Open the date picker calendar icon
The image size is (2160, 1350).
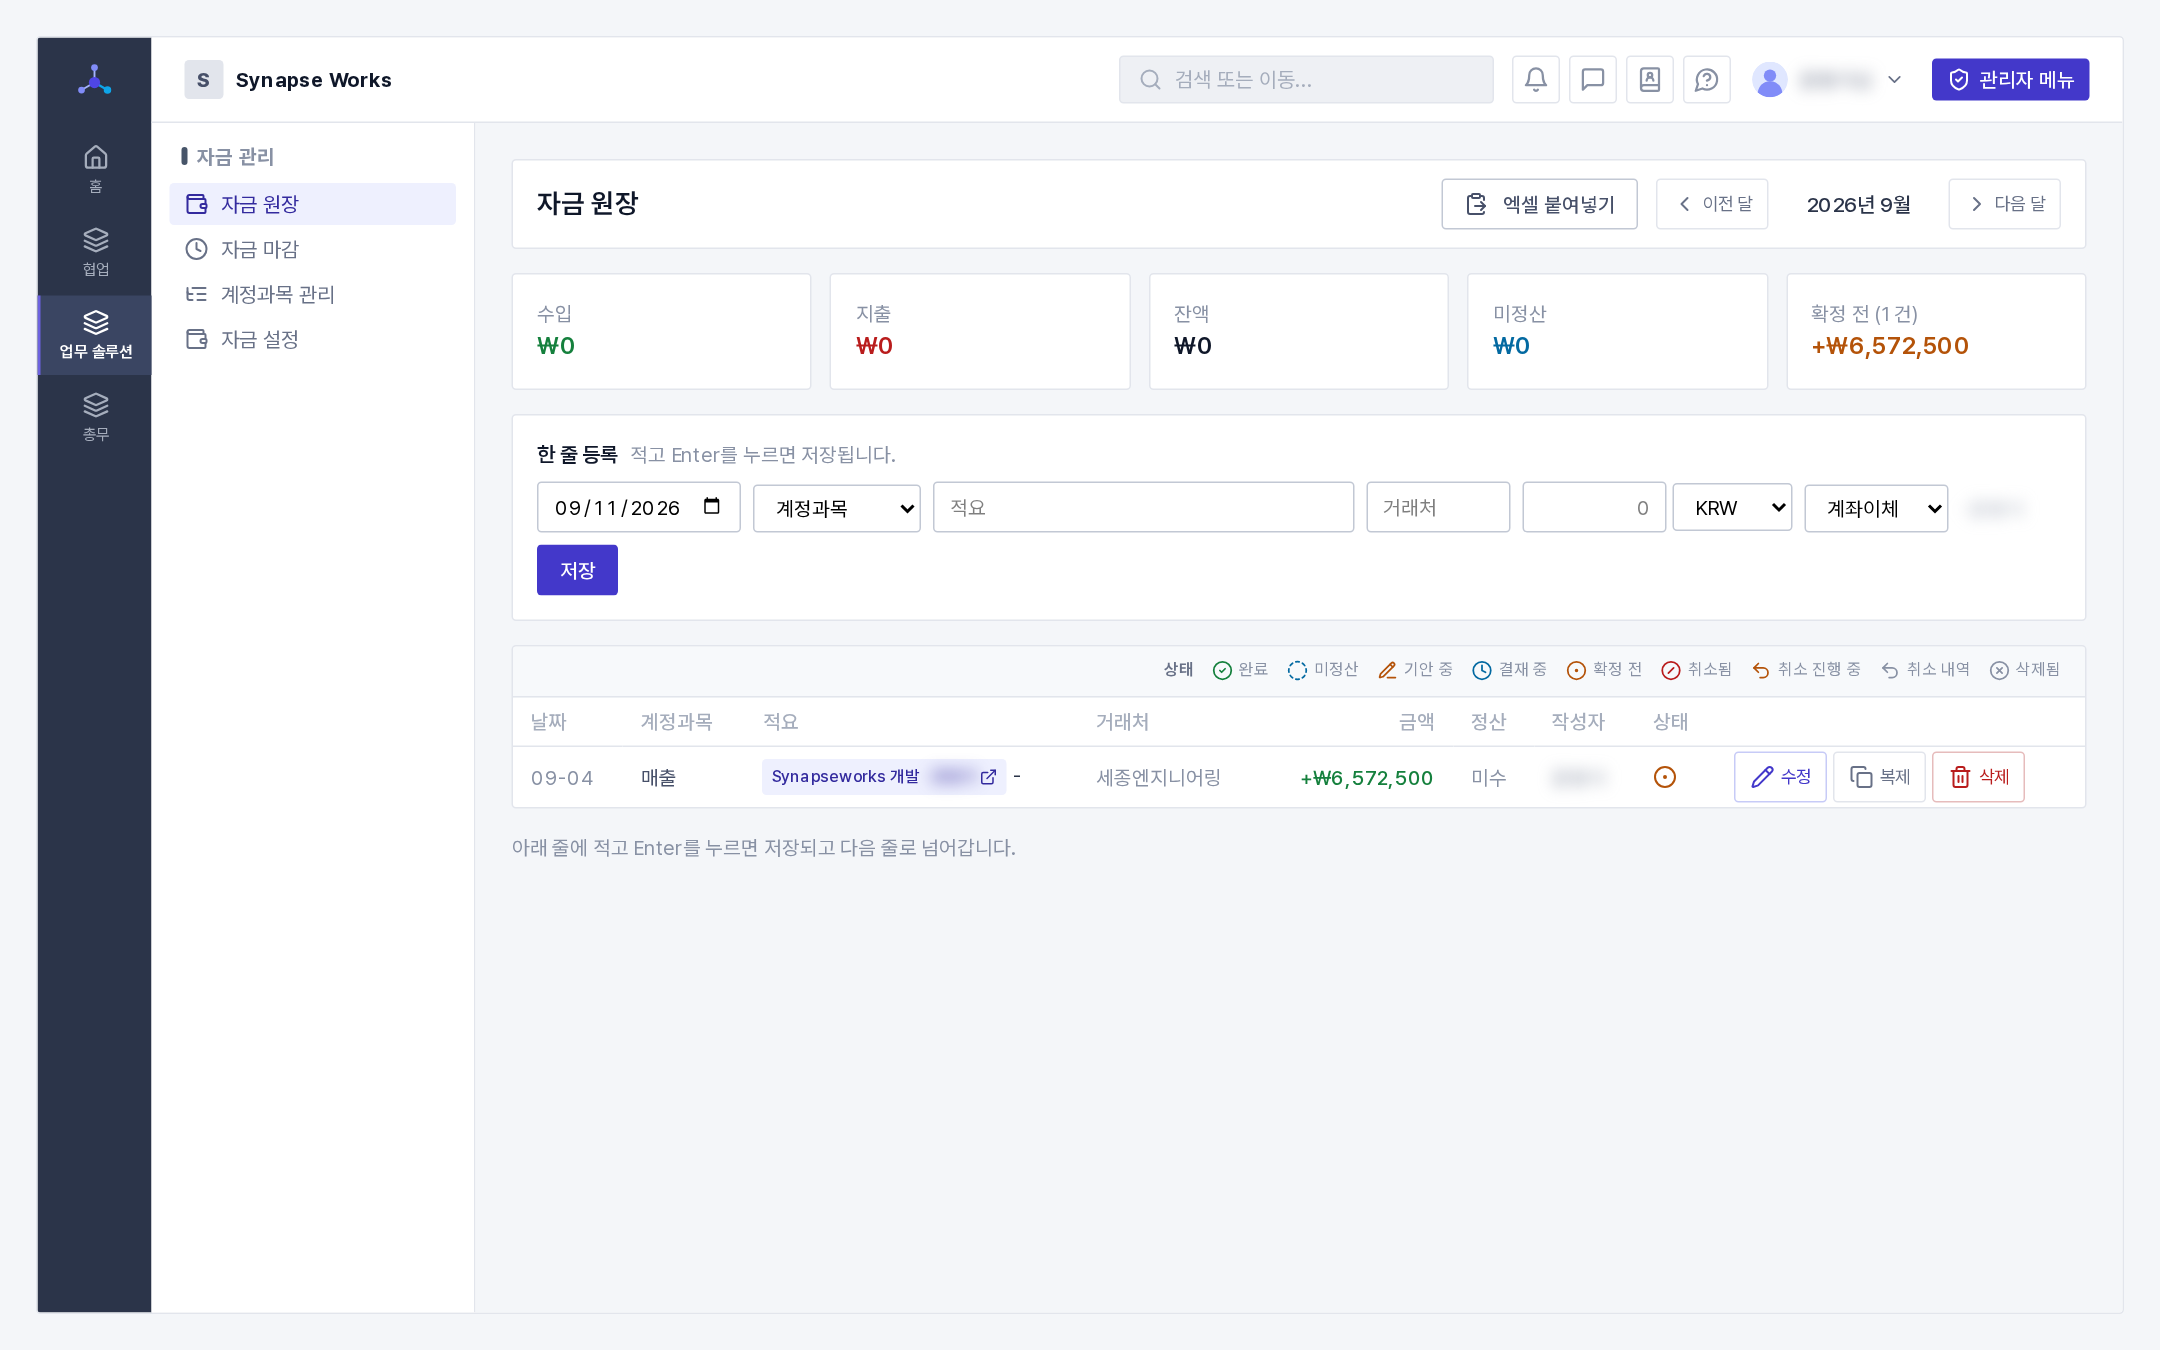pyautogui.click(x=712, y=506)
